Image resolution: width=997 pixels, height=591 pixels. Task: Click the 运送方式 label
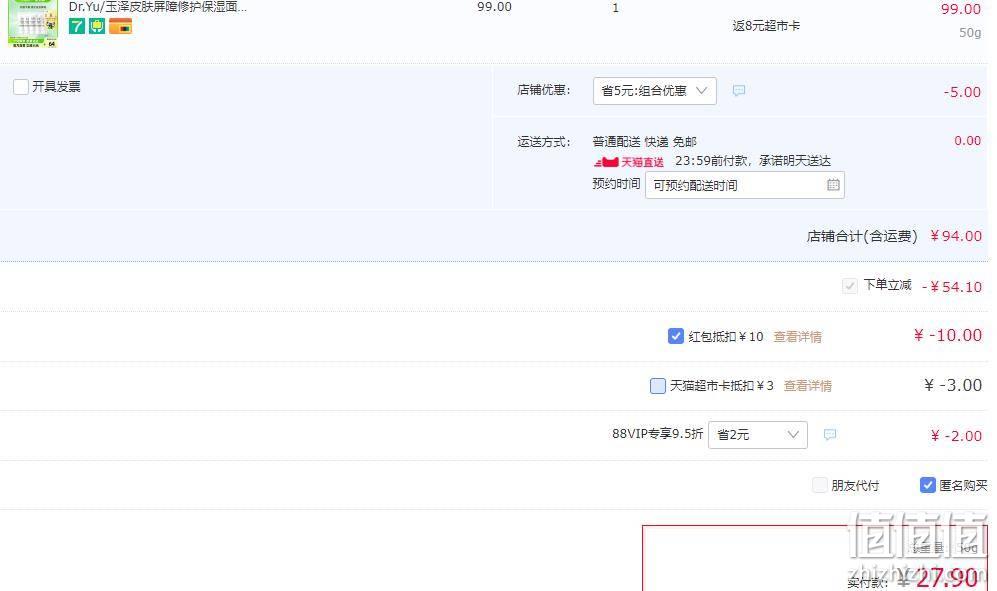(x=544, y=142)
